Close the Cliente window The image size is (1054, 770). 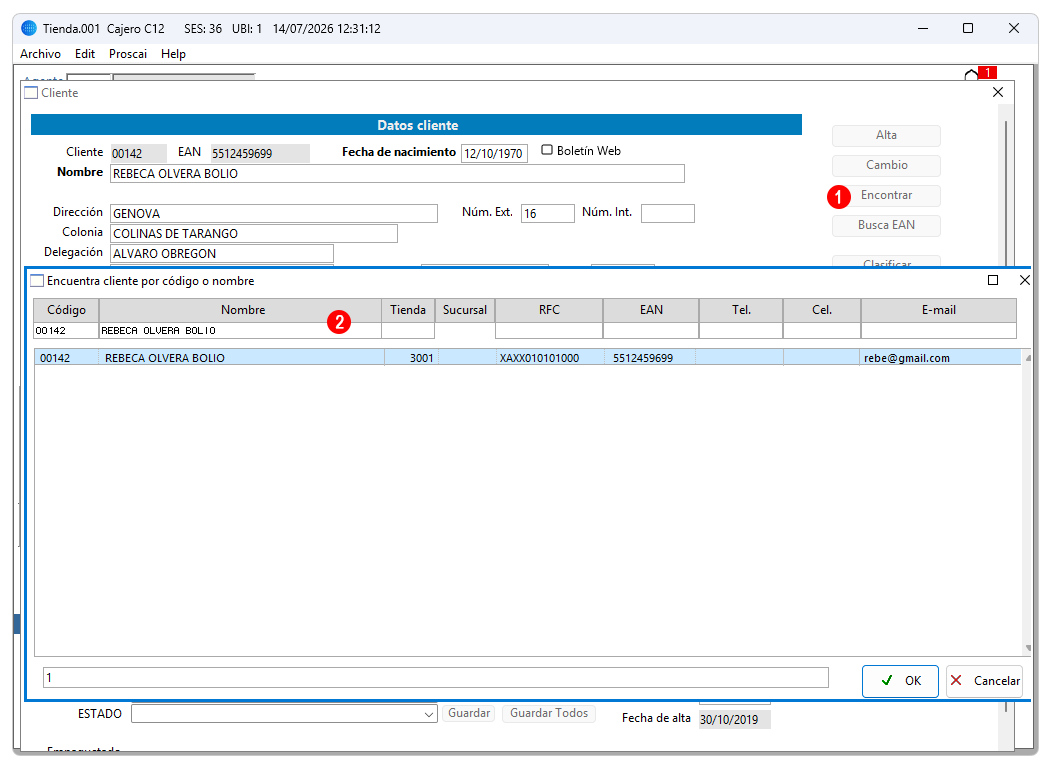coord(998,92)
